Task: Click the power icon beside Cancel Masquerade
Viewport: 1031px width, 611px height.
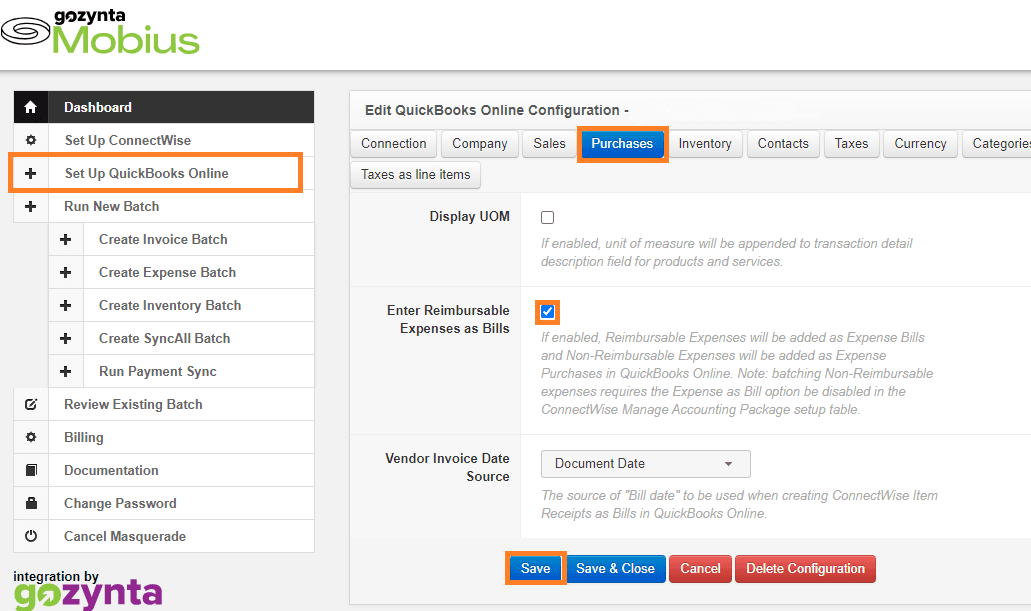Action: click(x=30, y=536)
